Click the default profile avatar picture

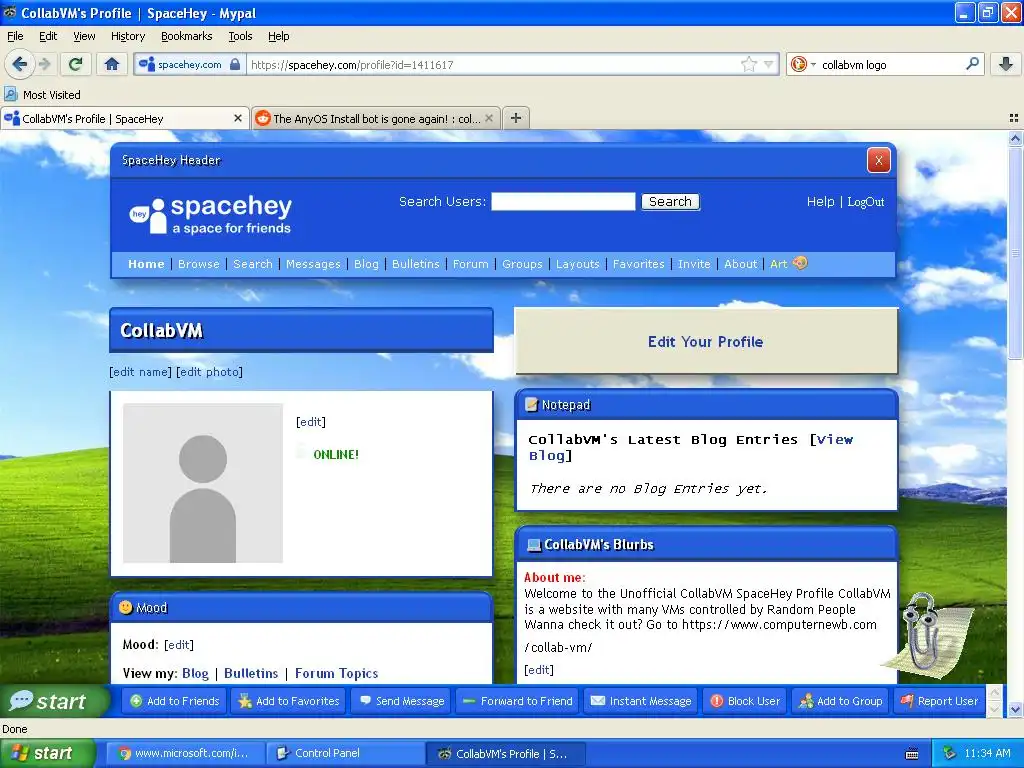point(203,483)
